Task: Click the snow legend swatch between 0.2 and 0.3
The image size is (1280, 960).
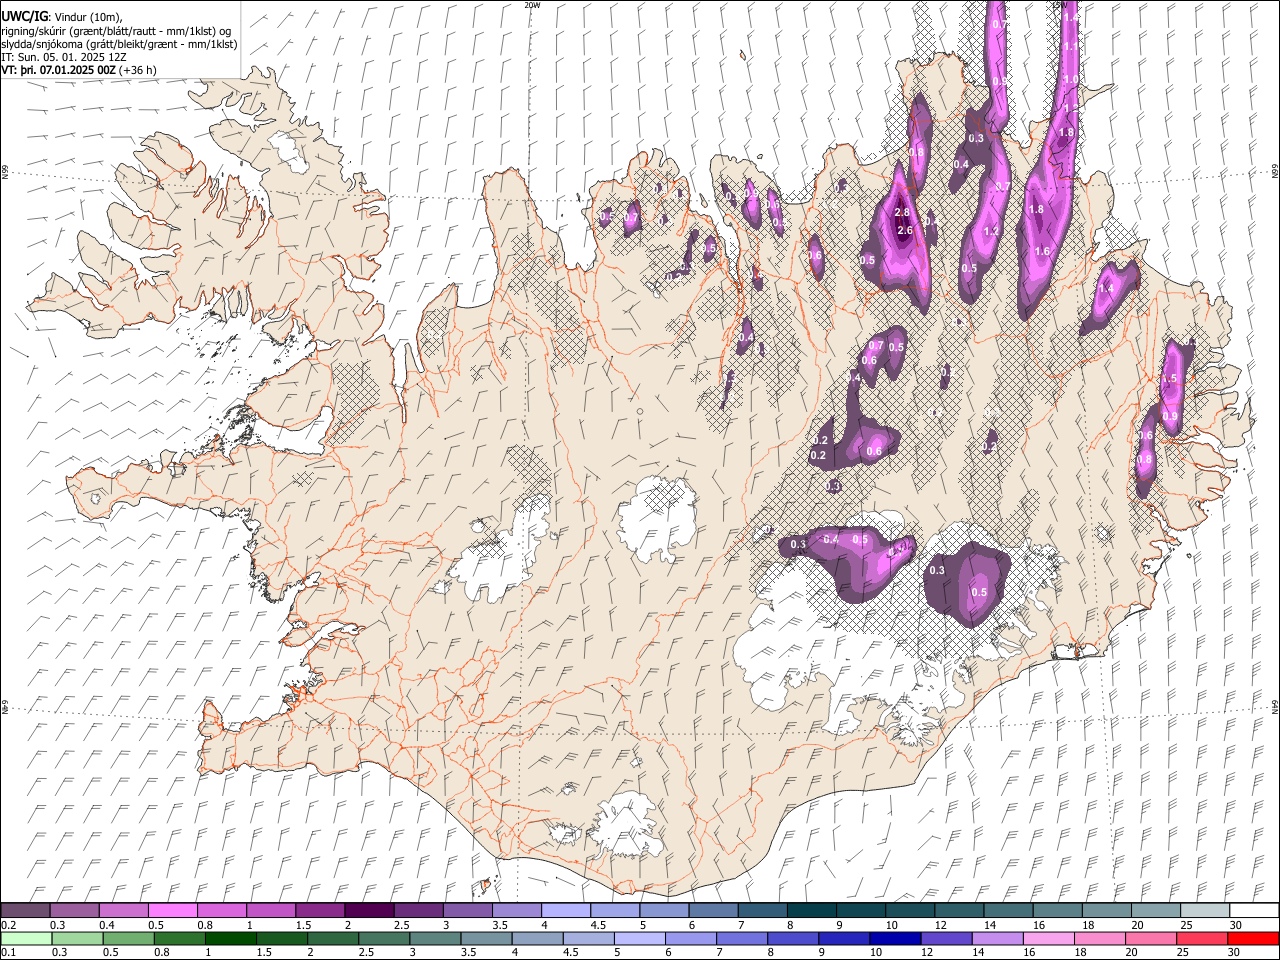Action: click(26, 910)
